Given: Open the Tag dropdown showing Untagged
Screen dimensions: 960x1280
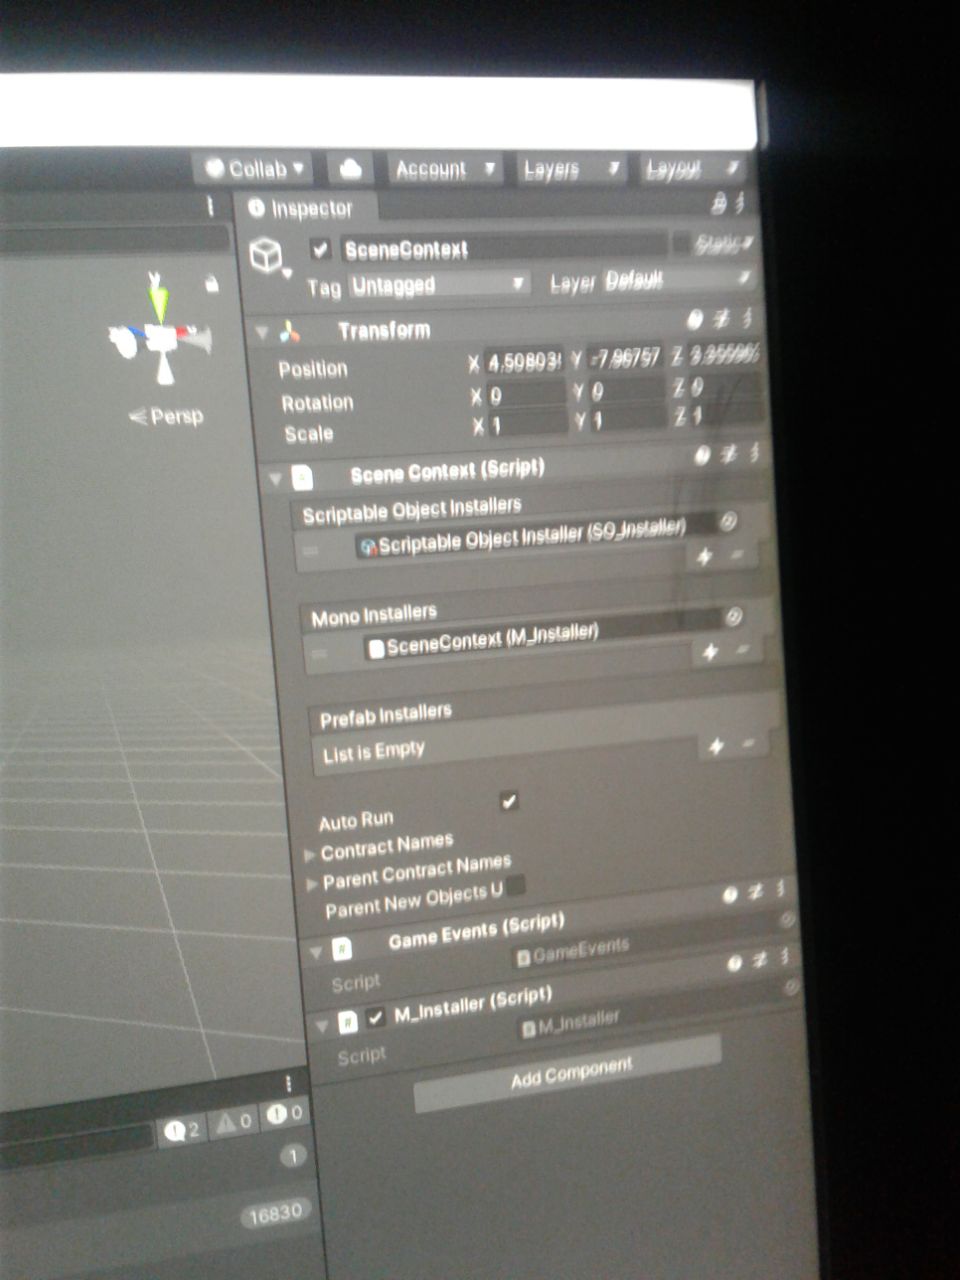Looking at the screenshot, I should pyautogui.click(x=438, y=285).
